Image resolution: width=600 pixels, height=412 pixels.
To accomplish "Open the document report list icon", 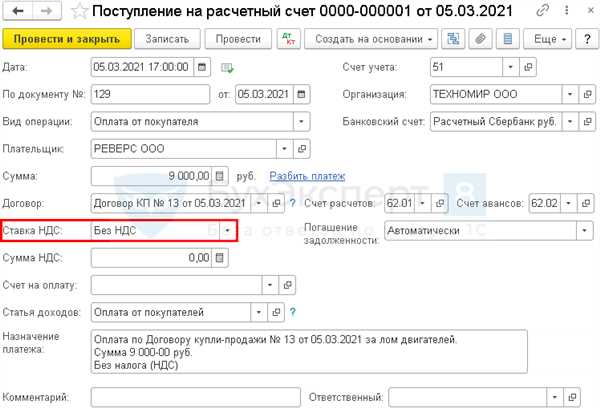I will pos(508,39).
